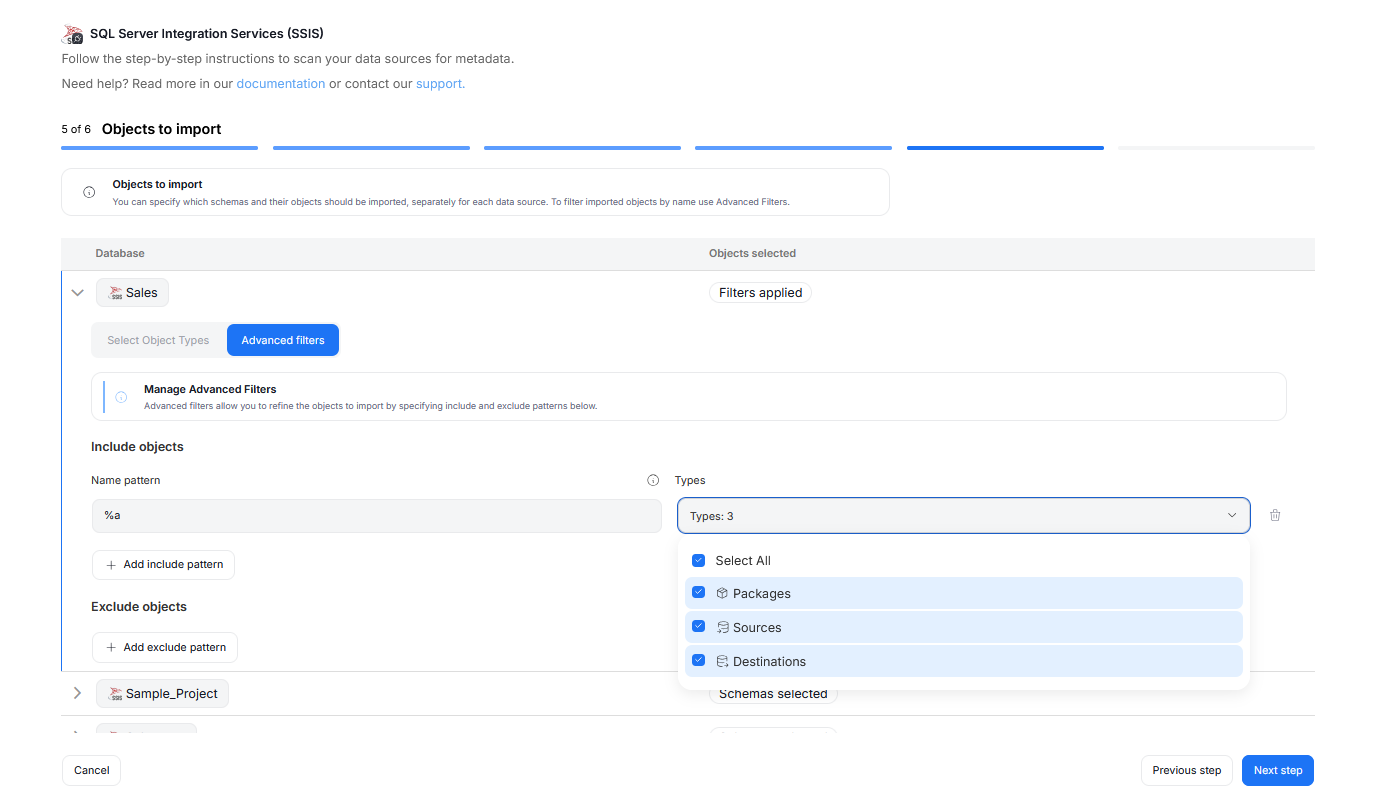The image size is (1375, 796).
Task: Uncheck the Sources checkbox
Action: tap(699, 627)
